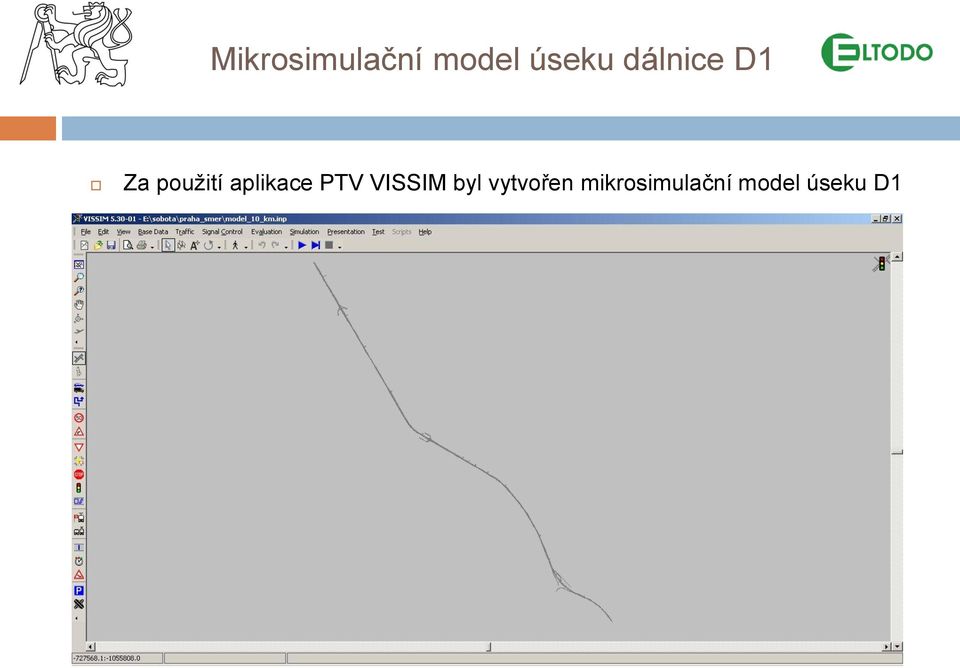The image size is (960, 668).
Task: Select the queue counter triangle tool
Action: pos(79,575)
